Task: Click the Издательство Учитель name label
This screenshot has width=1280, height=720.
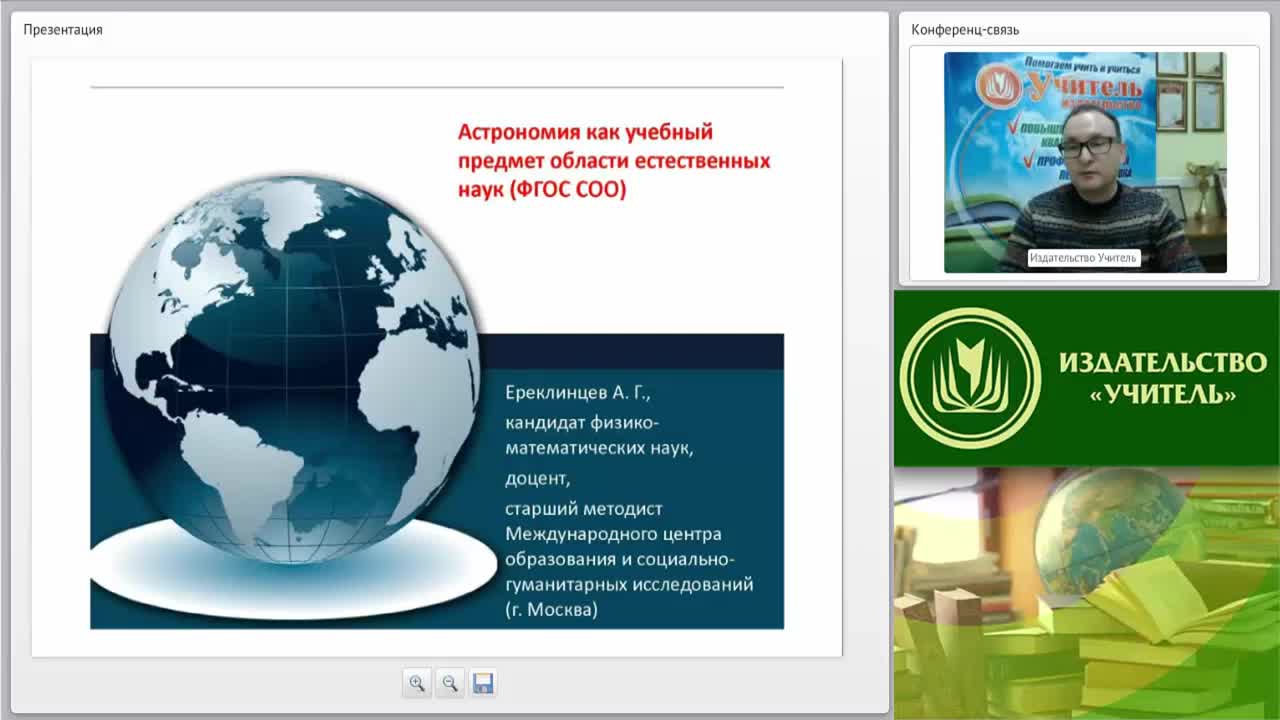Action: [1083, 258]
